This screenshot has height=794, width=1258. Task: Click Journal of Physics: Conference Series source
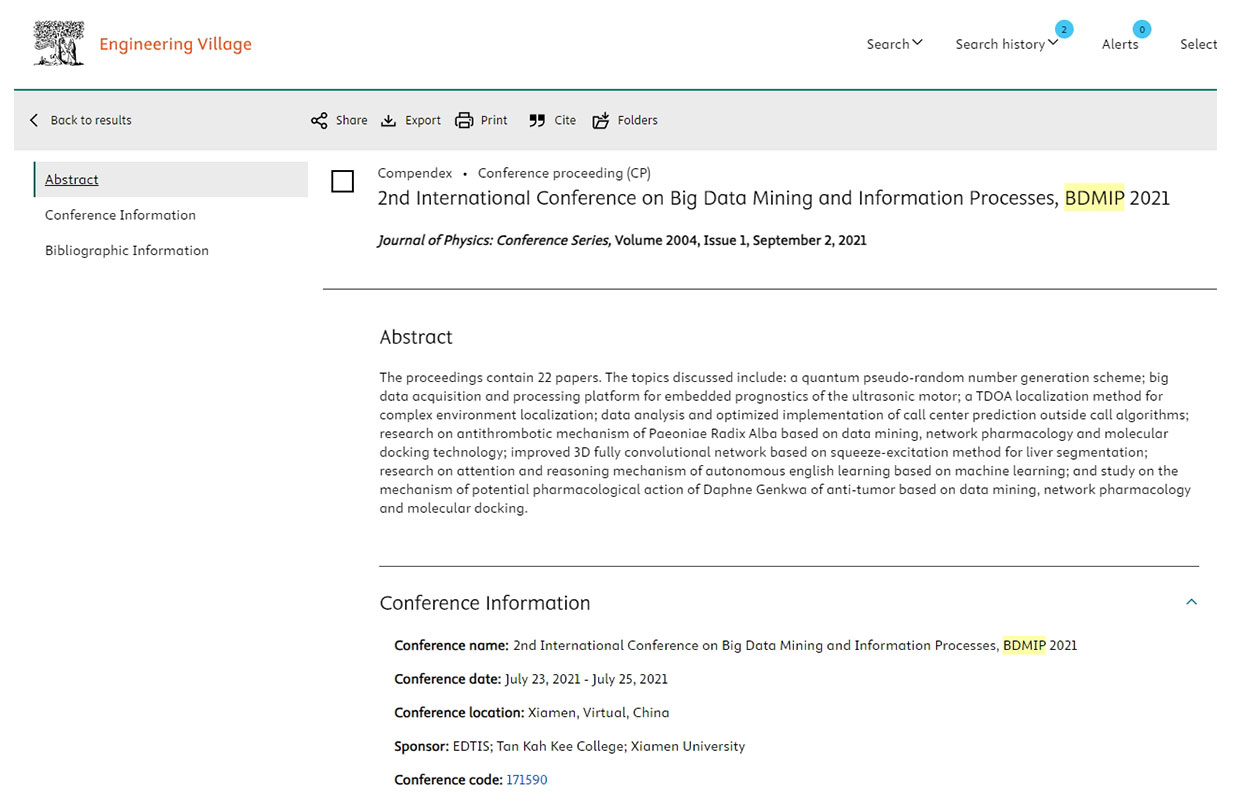pyautogui.click(x=494, y=240)
